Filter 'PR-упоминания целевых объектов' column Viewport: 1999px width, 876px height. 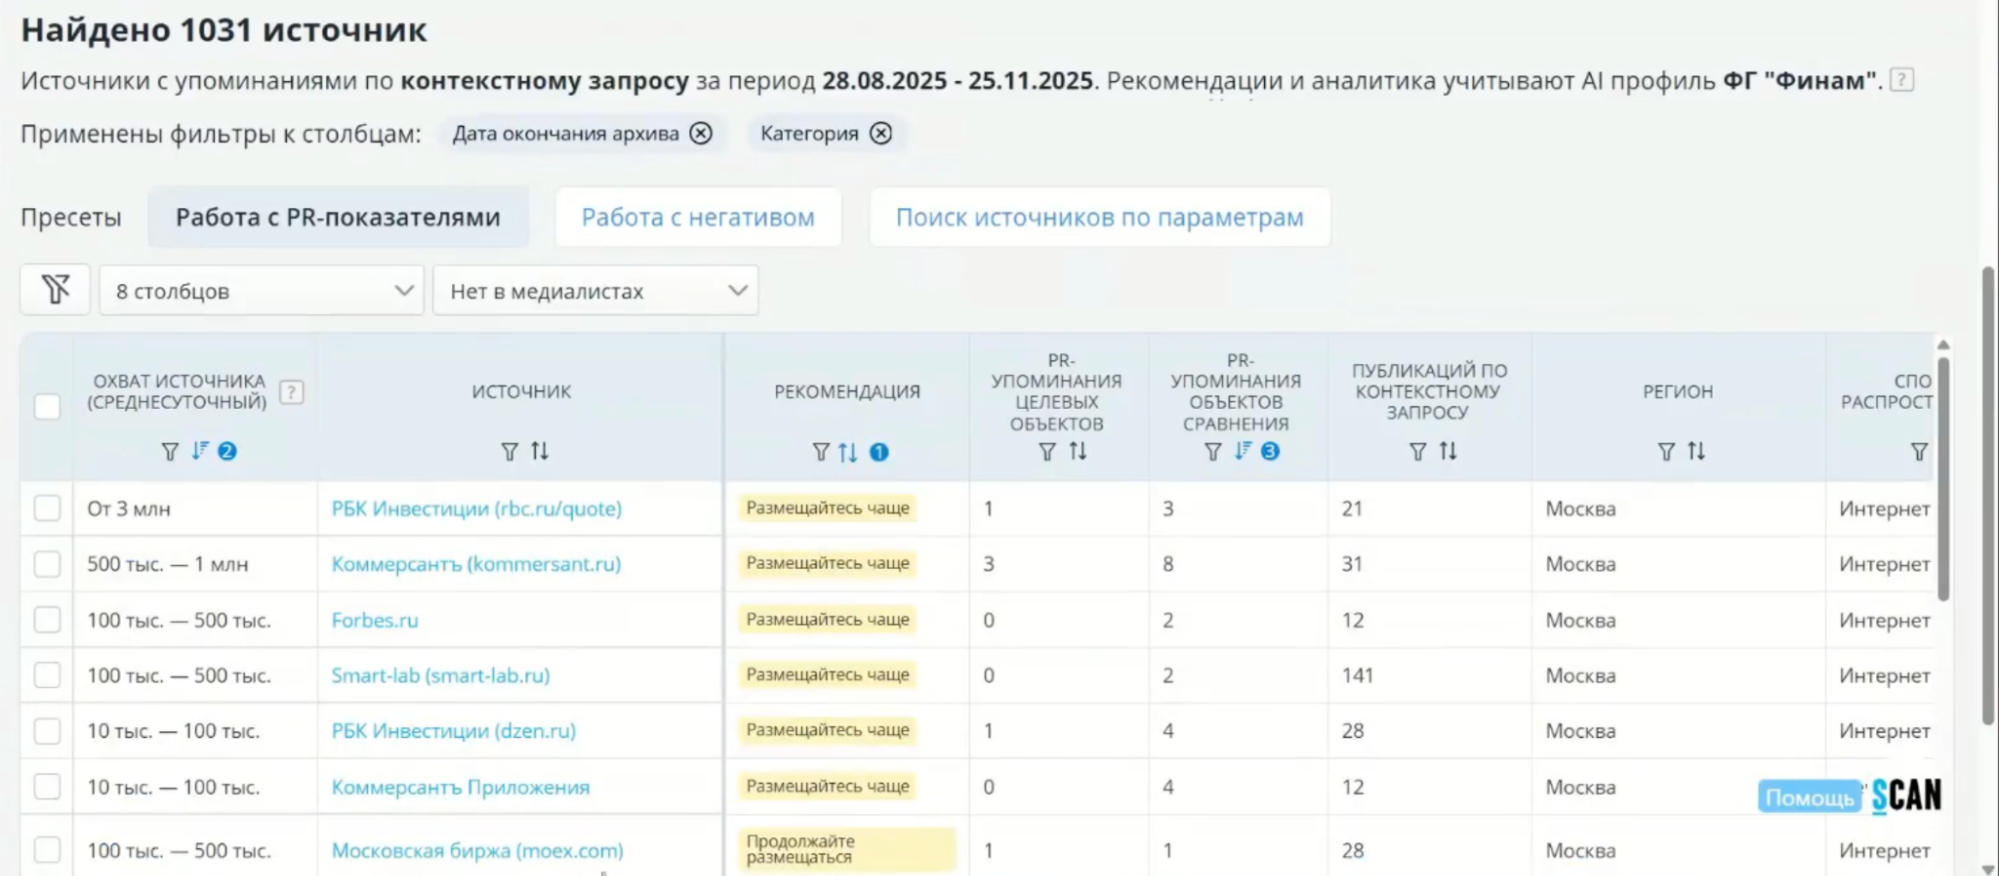pos(1047,452)
